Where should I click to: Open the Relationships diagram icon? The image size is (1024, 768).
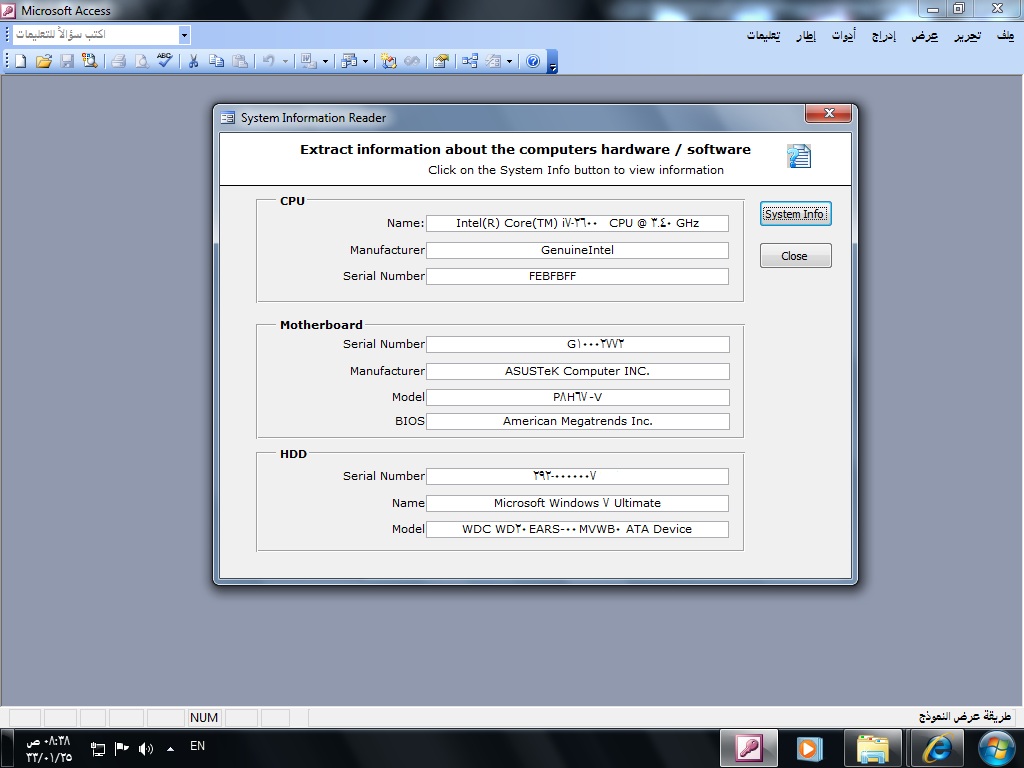[x=470, y=61]
